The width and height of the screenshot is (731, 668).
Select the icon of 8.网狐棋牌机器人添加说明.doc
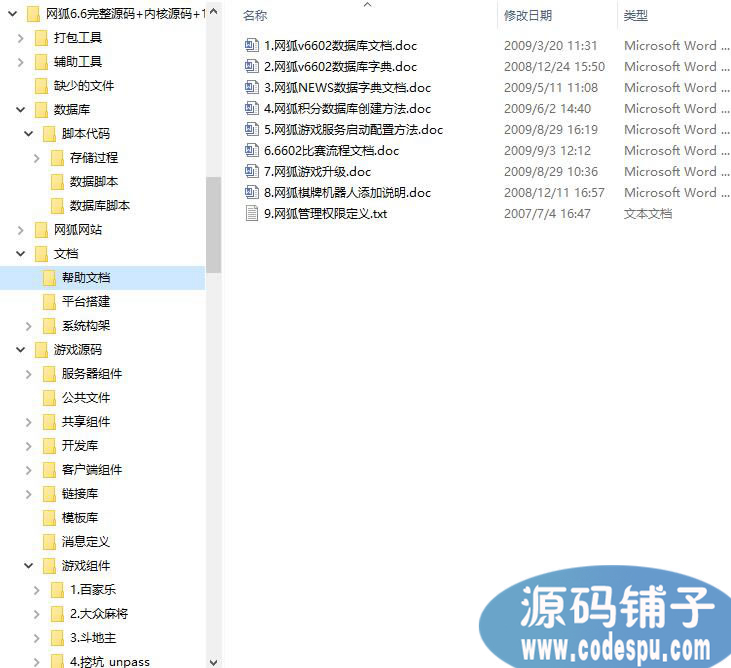[252, 192]
